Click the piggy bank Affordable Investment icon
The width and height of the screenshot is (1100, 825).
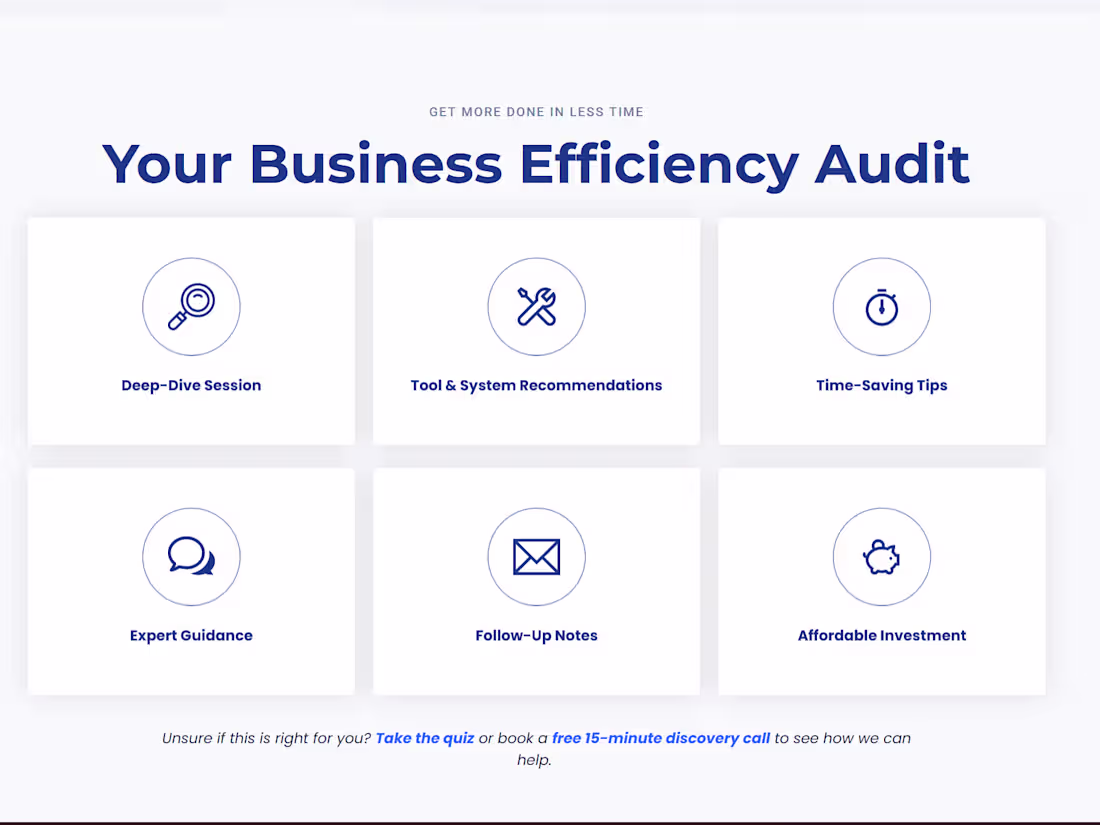click(x=881, y=556)
